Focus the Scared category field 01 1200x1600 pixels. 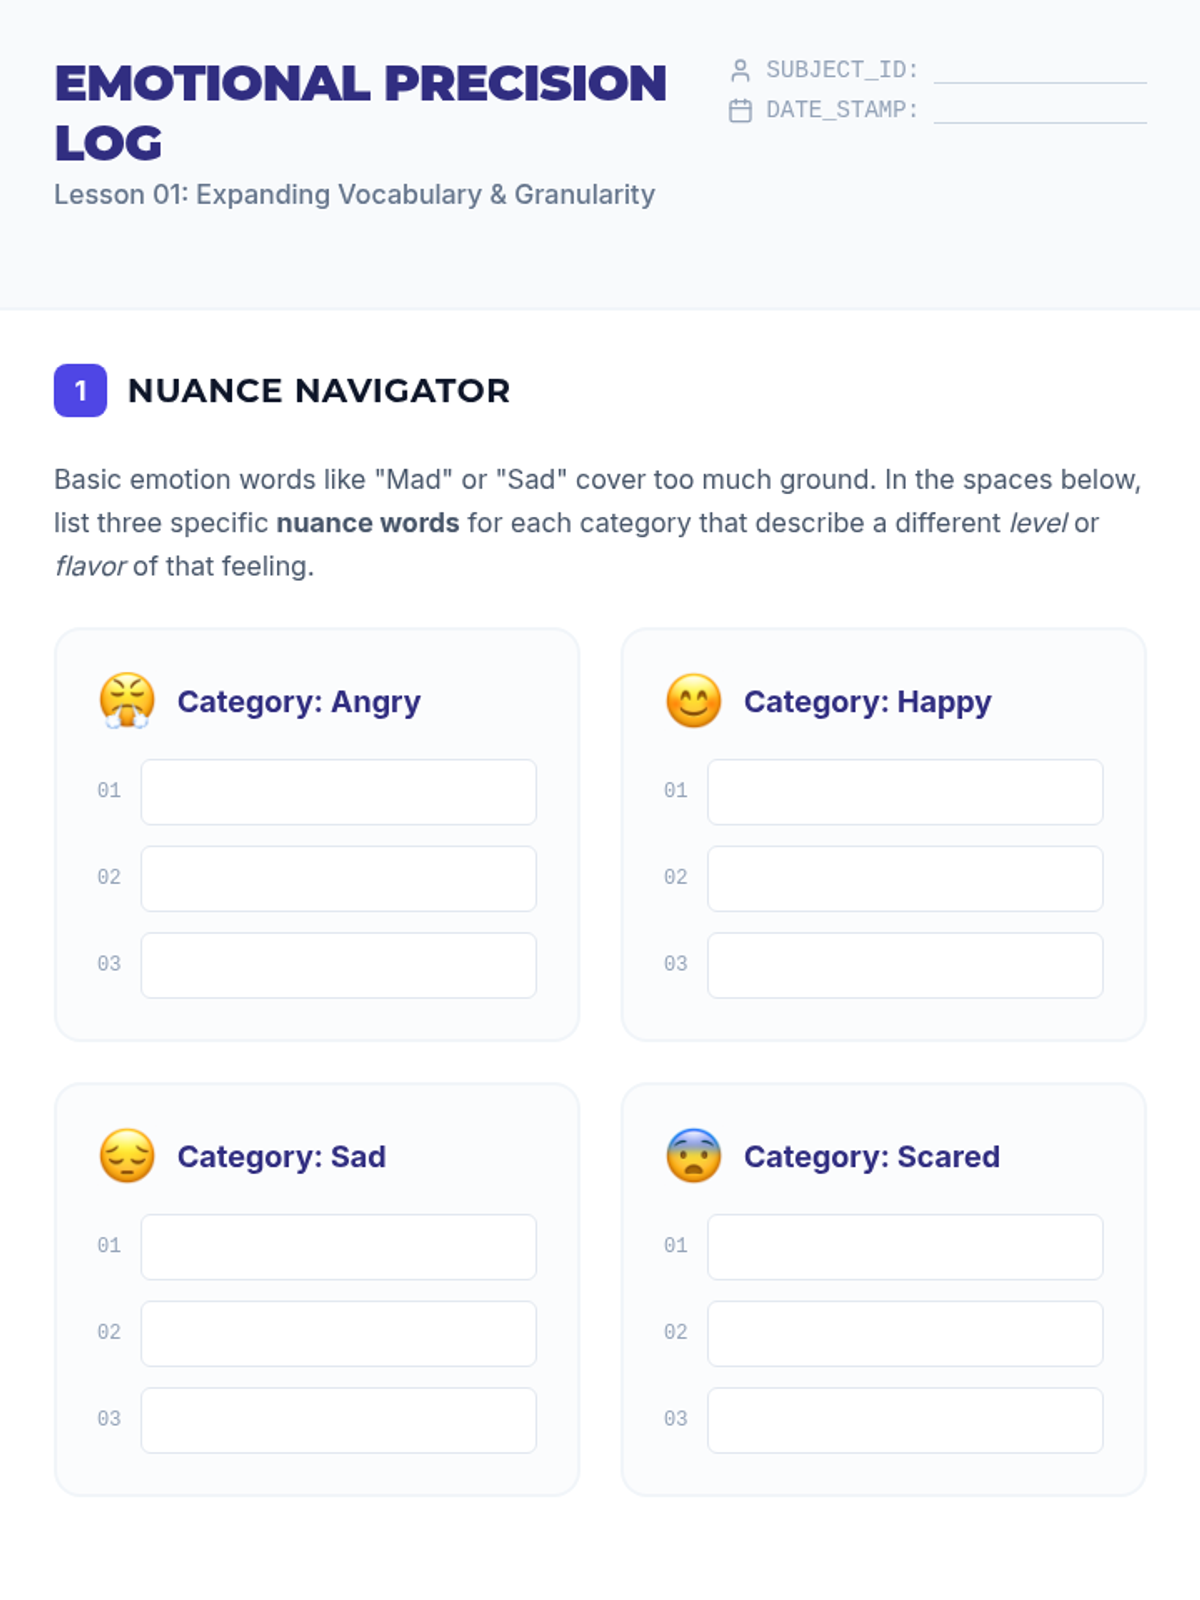point(905,1247)
